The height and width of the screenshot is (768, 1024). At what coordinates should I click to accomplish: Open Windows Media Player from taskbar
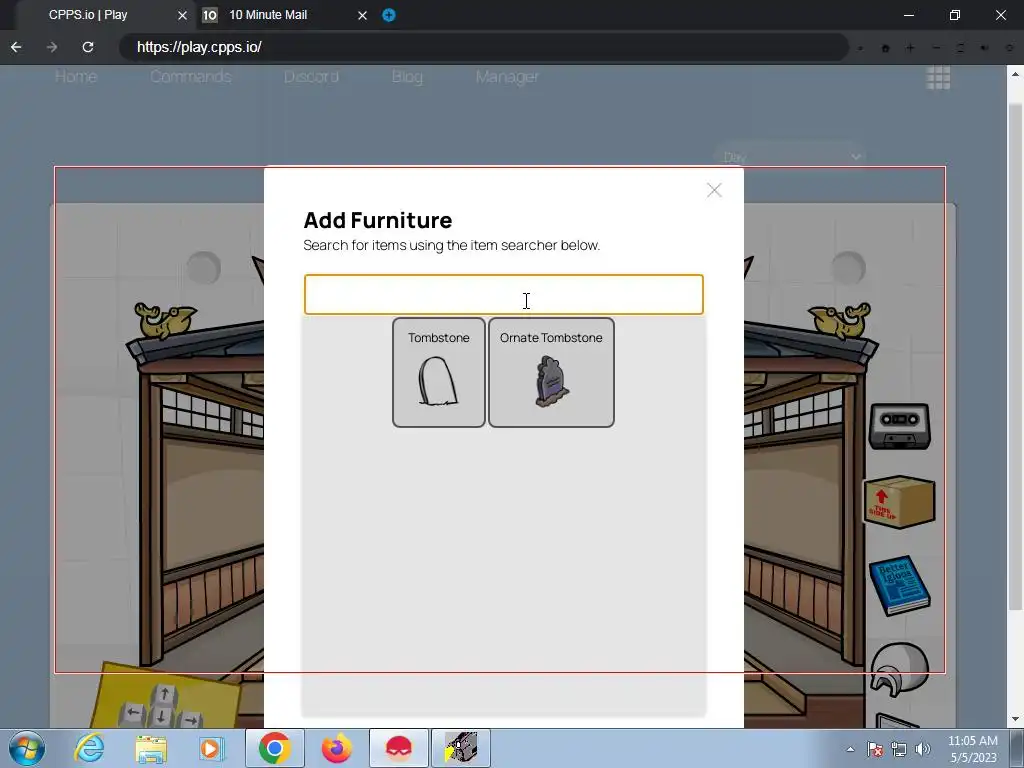[x=212, y=749]
